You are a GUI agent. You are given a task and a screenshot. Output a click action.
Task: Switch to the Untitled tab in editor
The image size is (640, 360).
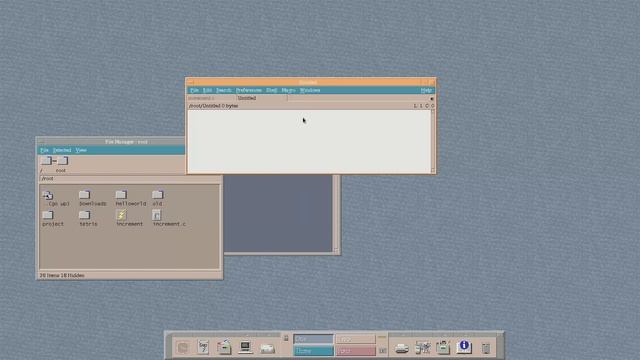[262, 98]
